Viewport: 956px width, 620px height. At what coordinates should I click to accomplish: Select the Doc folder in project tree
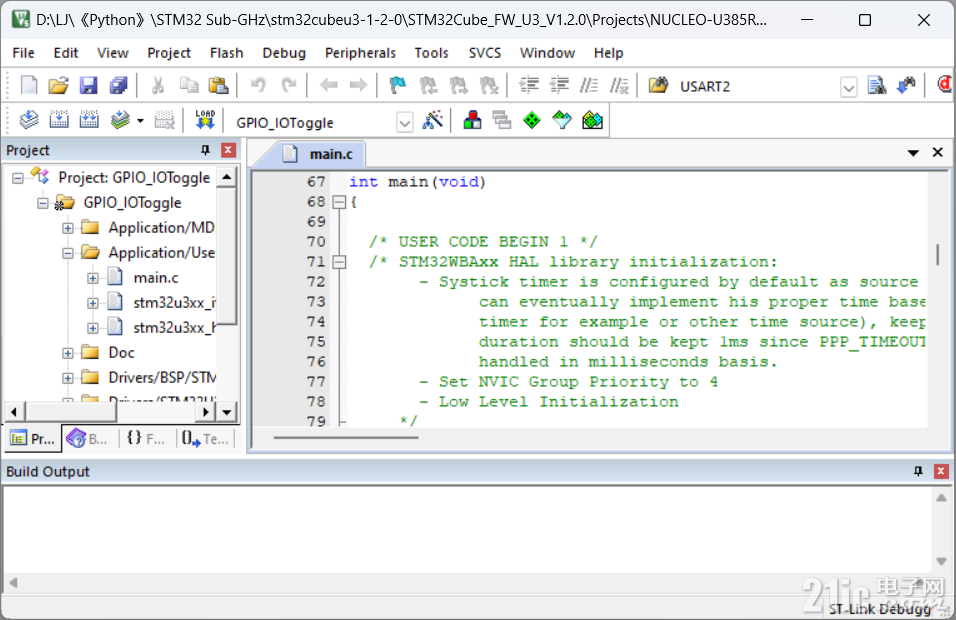(x=121, y=353)
